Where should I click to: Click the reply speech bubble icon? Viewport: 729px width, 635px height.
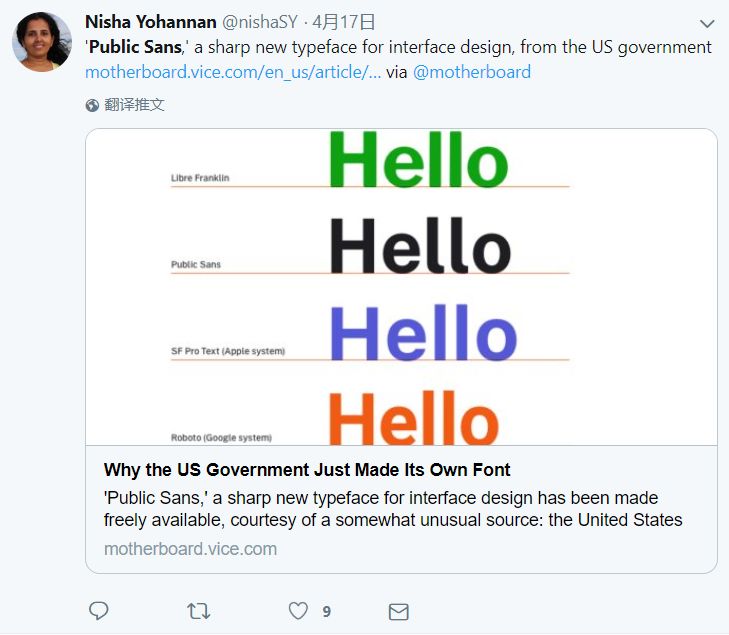coord(98,611)
